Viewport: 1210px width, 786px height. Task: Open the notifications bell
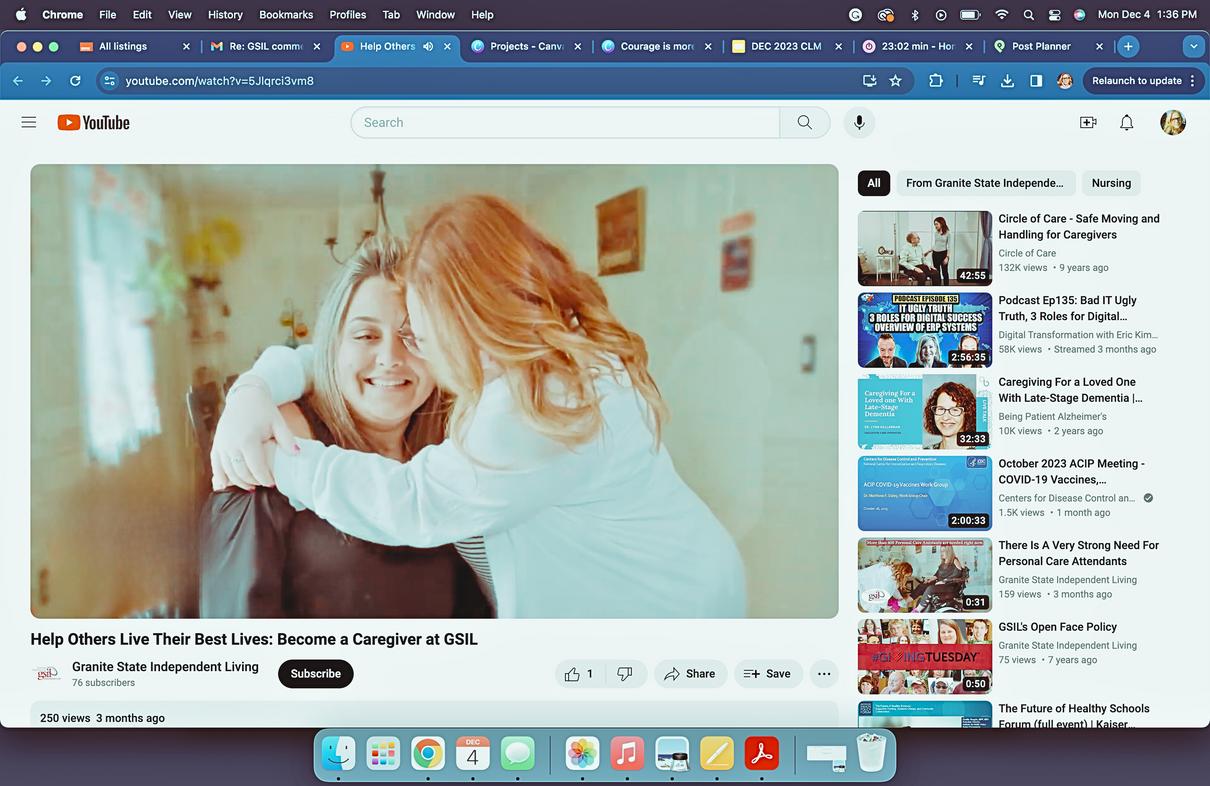[x=1127, y=122]
